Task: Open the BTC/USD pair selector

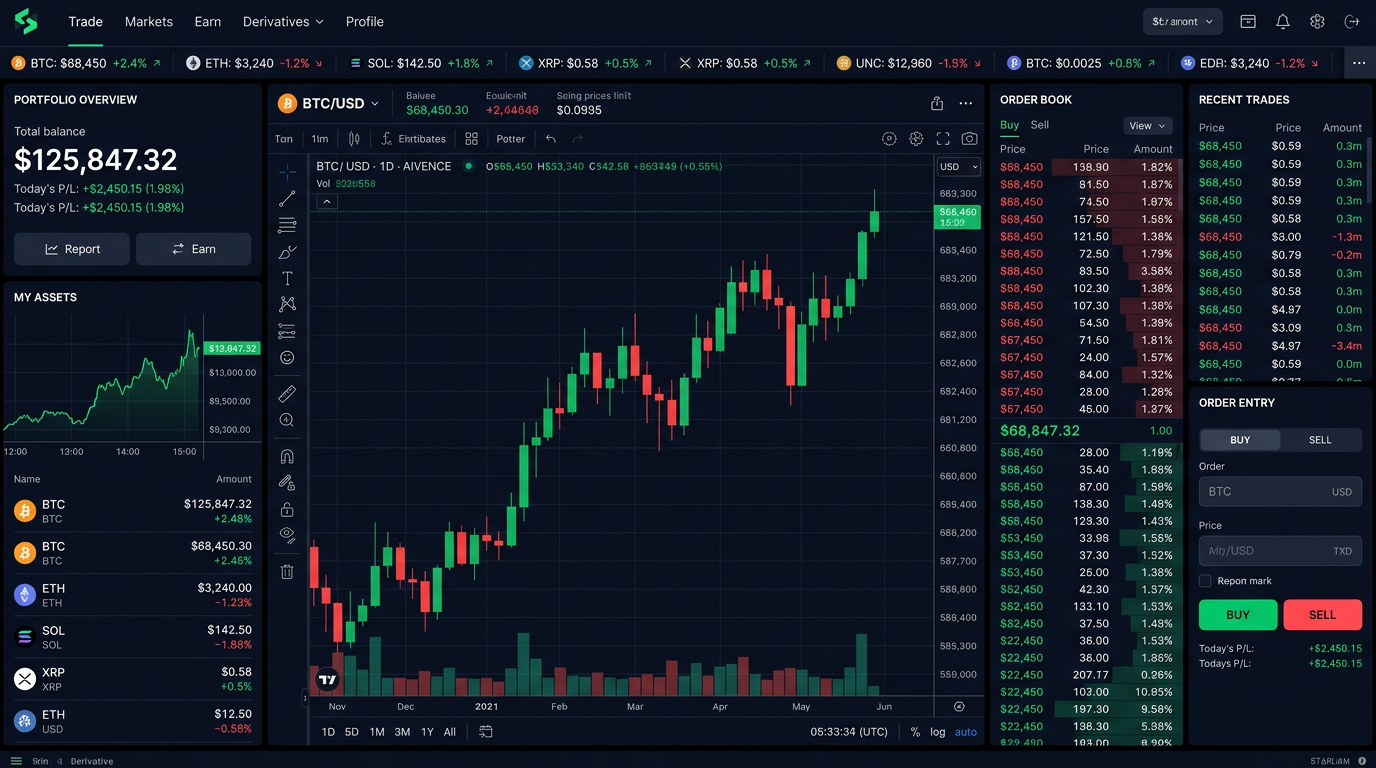Action: 330,103
